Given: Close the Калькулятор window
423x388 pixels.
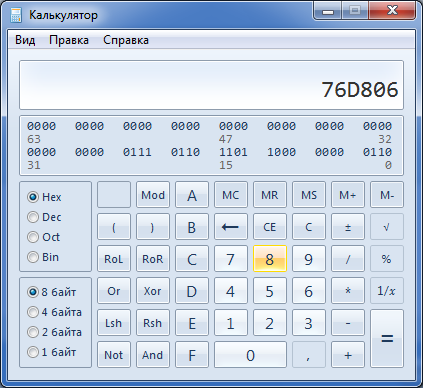Looking at the screenshot, I should pos(393,11).
